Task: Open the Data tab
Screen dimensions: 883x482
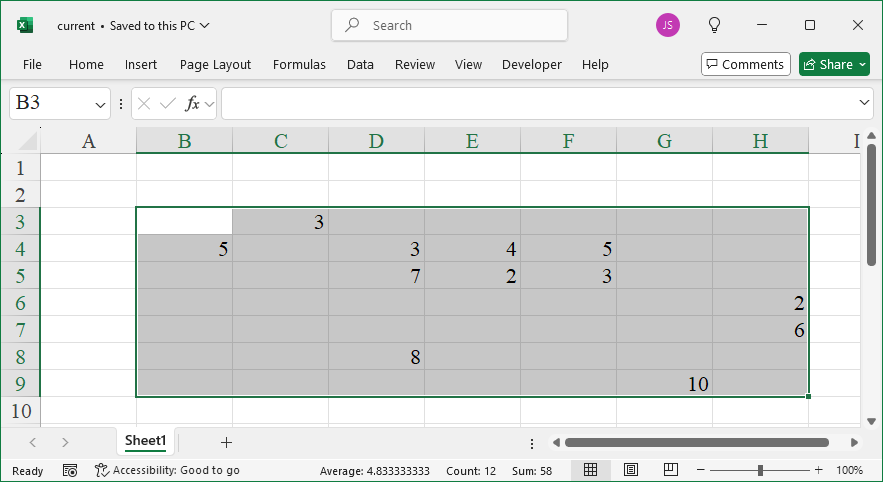Action: (360, 65)
